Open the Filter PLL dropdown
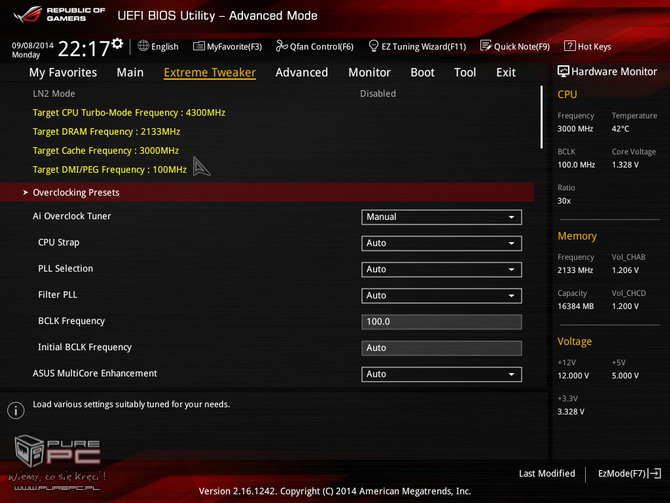670x503 pixels. pyautogui.click(x=441, y=296)
